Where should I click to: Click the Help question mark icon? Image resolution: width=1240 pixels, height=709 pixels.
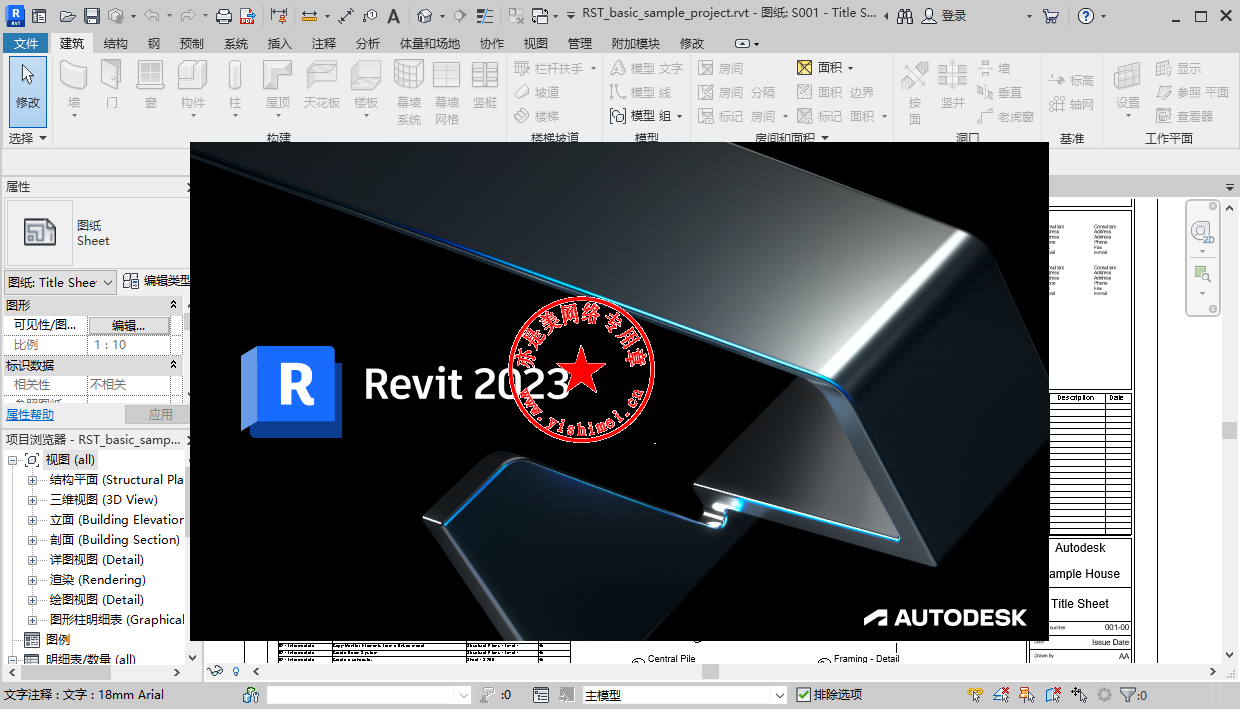coord(1087,16)
